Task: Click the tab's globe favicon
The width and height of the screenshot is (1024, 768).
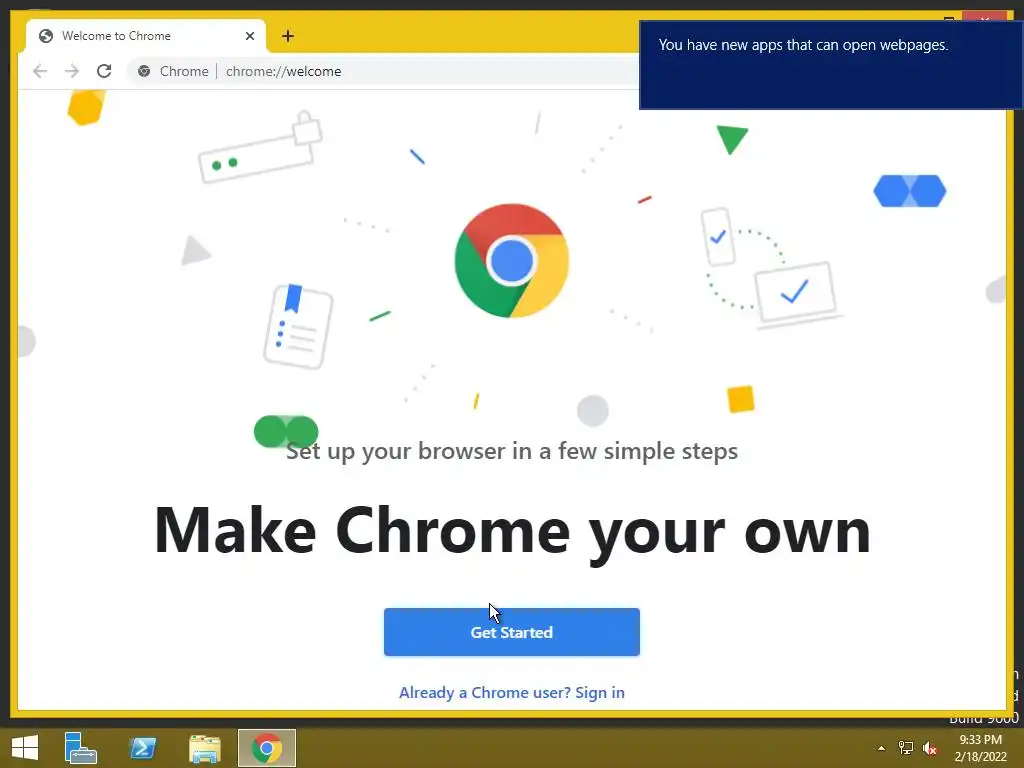Action: (x=46, y=36)
